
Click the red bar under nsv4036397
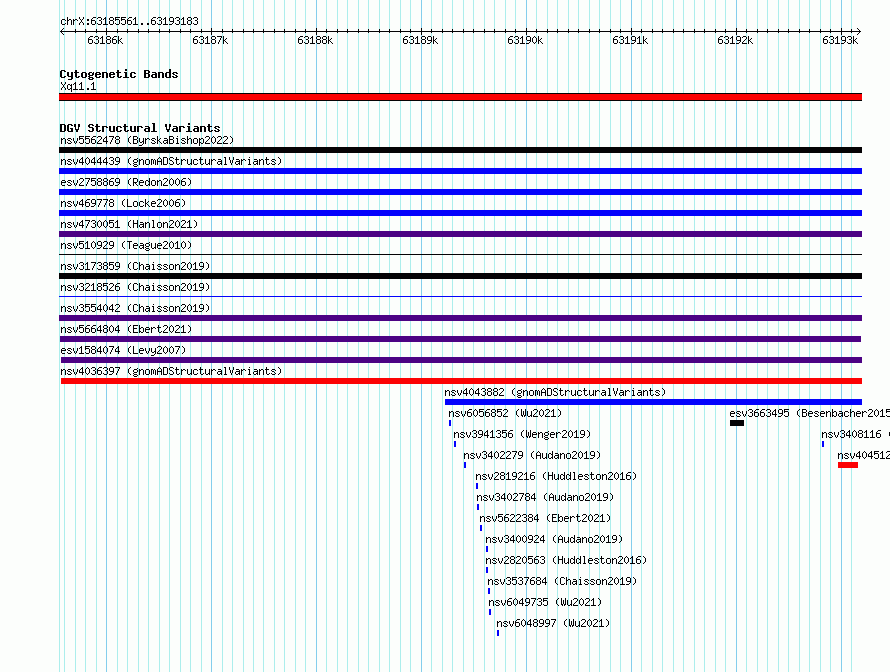tap(461, 381)
